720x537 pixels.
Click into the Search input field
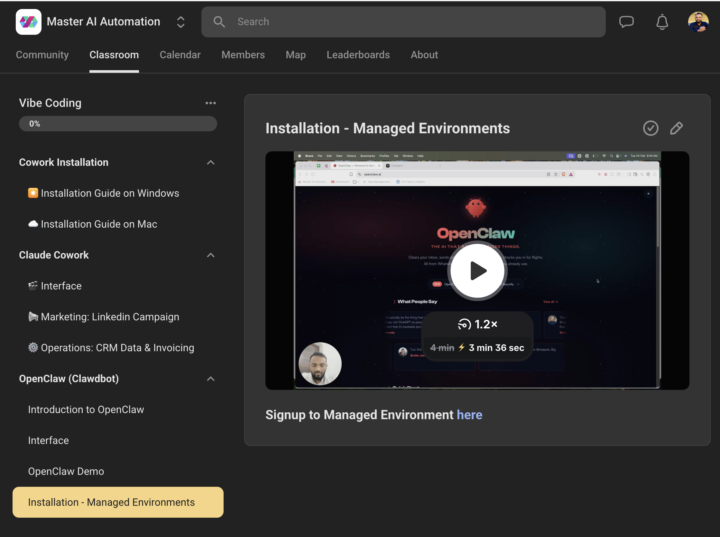(410, 22)
